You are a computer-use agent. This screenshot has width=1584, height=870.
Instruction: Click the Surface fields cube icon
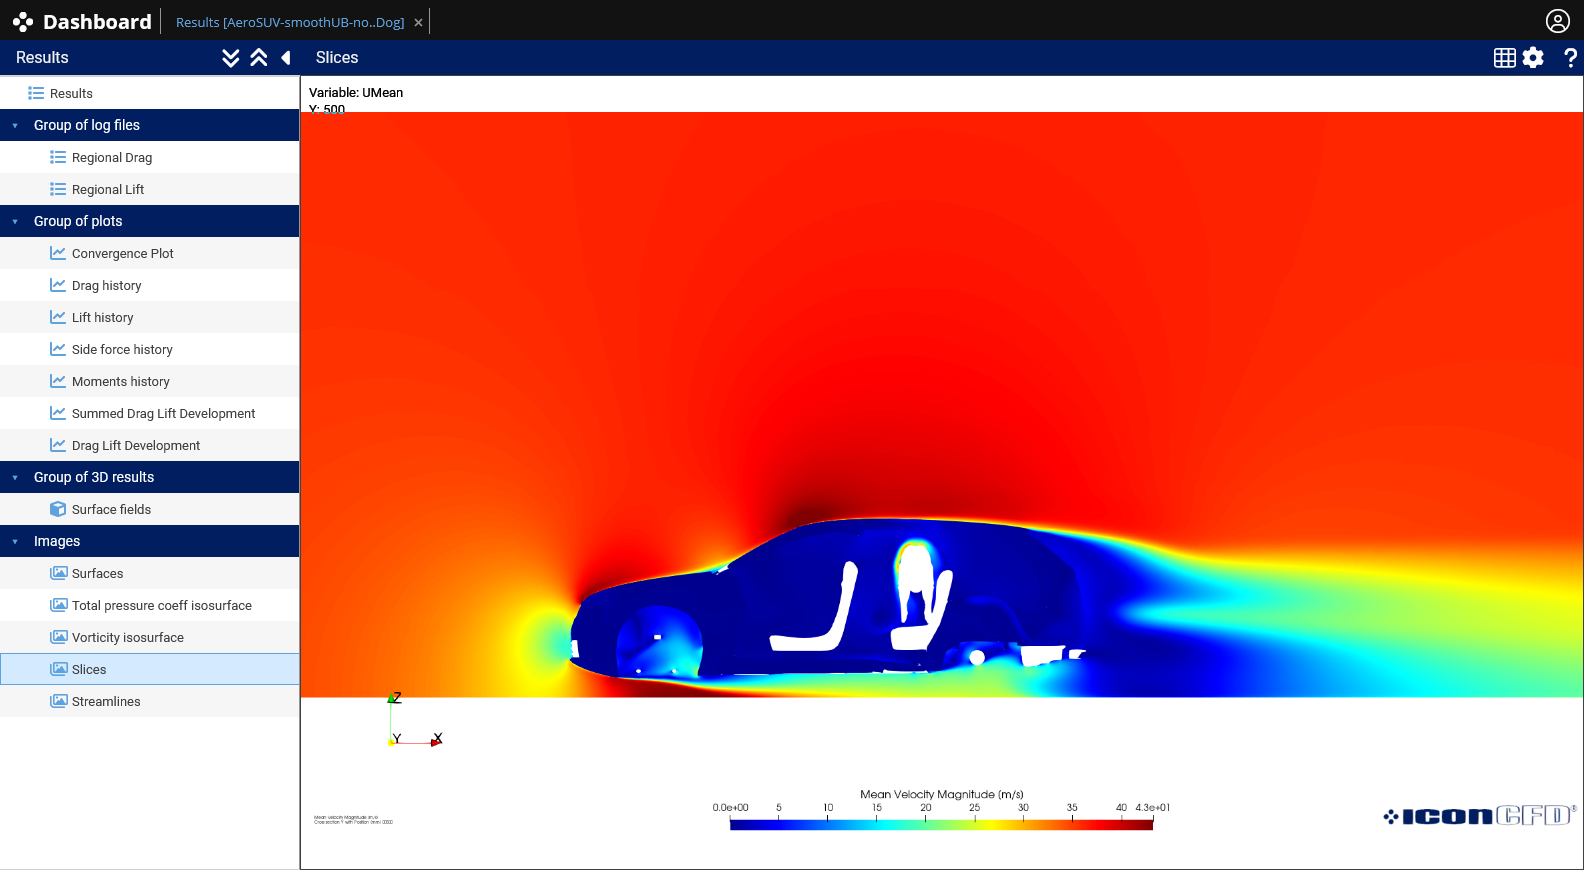click(x=58, y=509)
